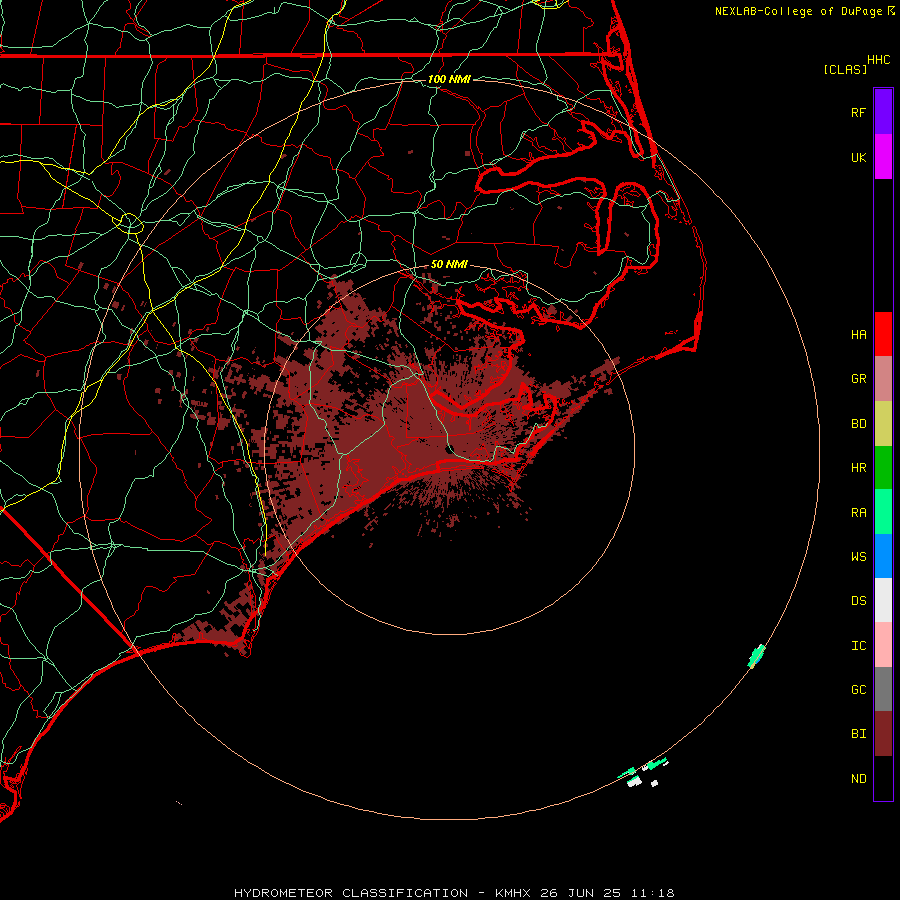Click the white dry snow echo offshore
The height and width of the screenshot is (900, 900).
coord(634,781)
